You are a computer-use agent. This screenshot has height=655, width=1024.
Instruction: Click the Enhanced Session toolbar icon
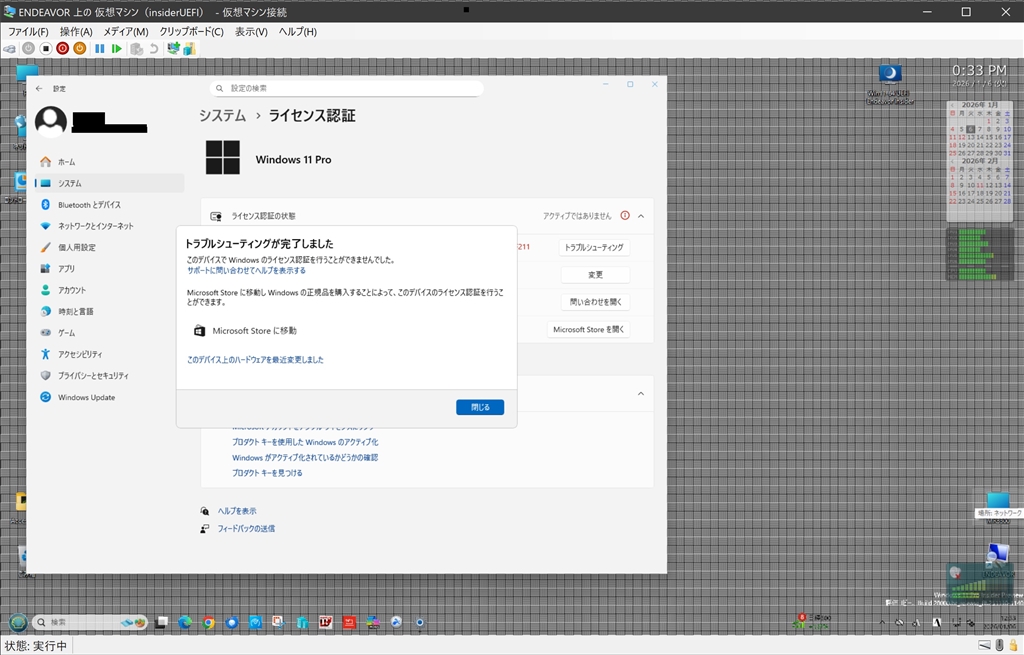point(173,48)
